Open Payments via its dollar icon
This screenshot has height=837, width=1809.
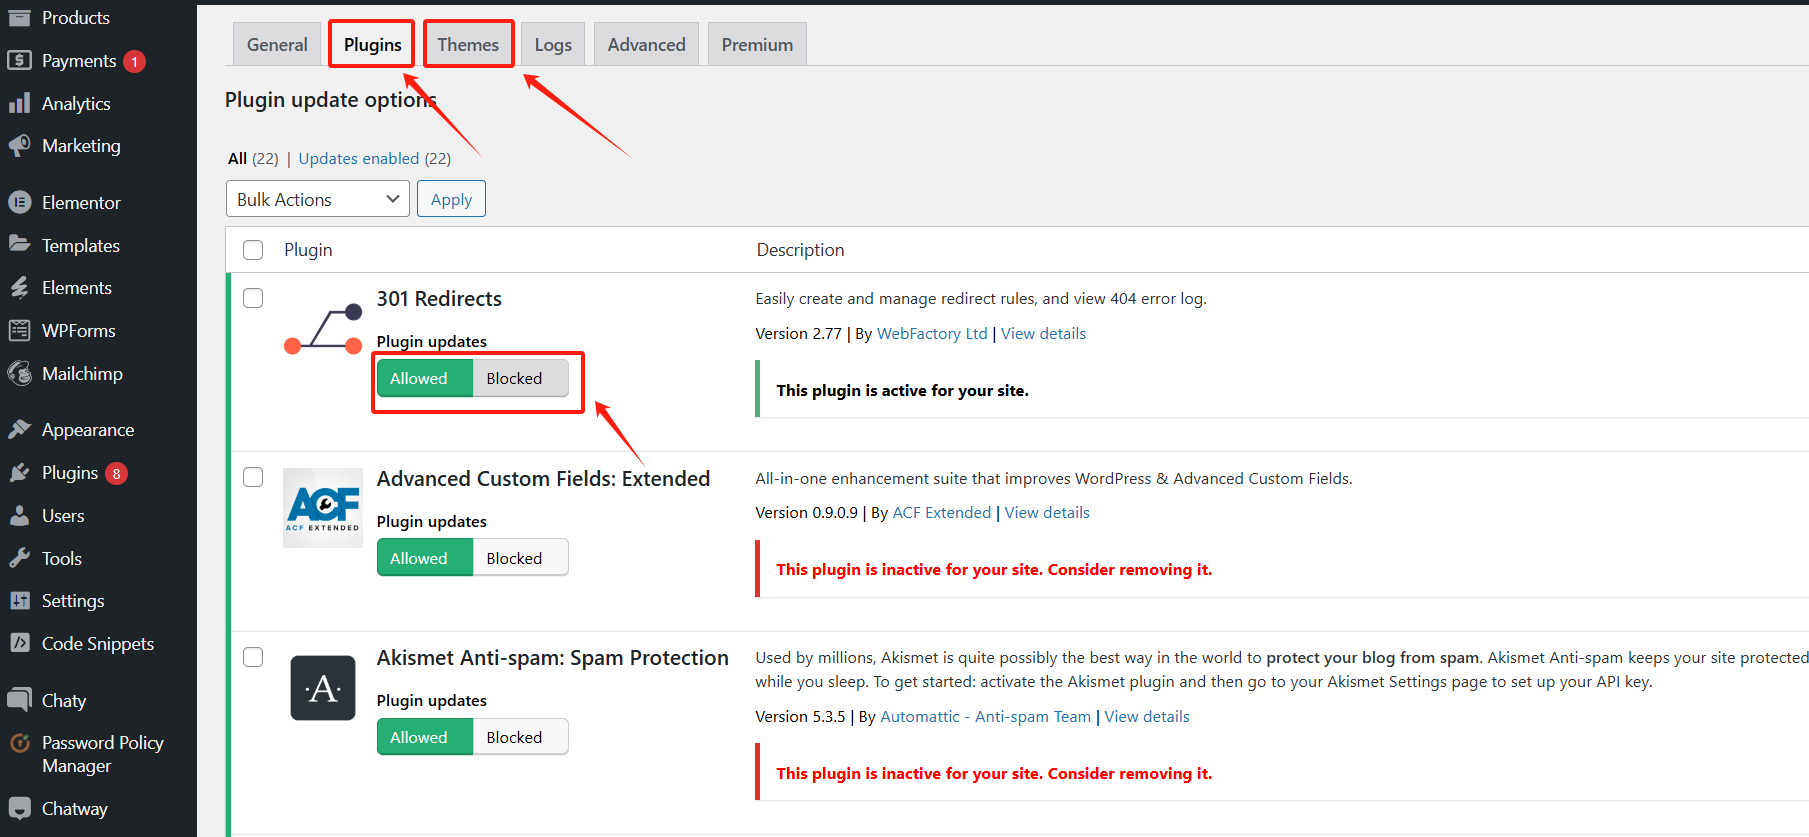tap(19, 61)
